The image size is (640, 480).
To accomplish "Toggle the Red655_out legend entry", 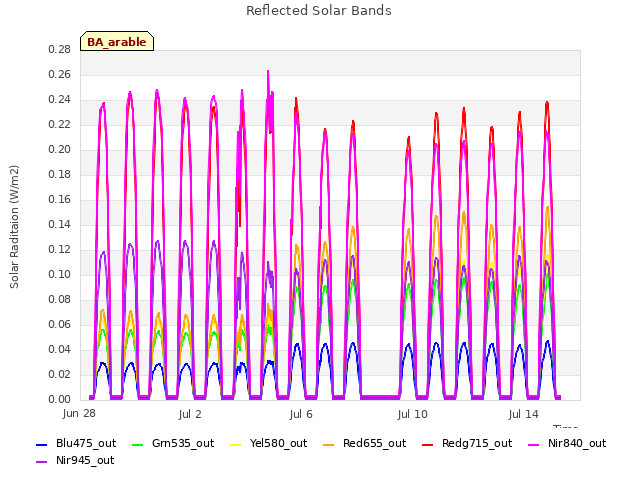I will tap(364, 444).
